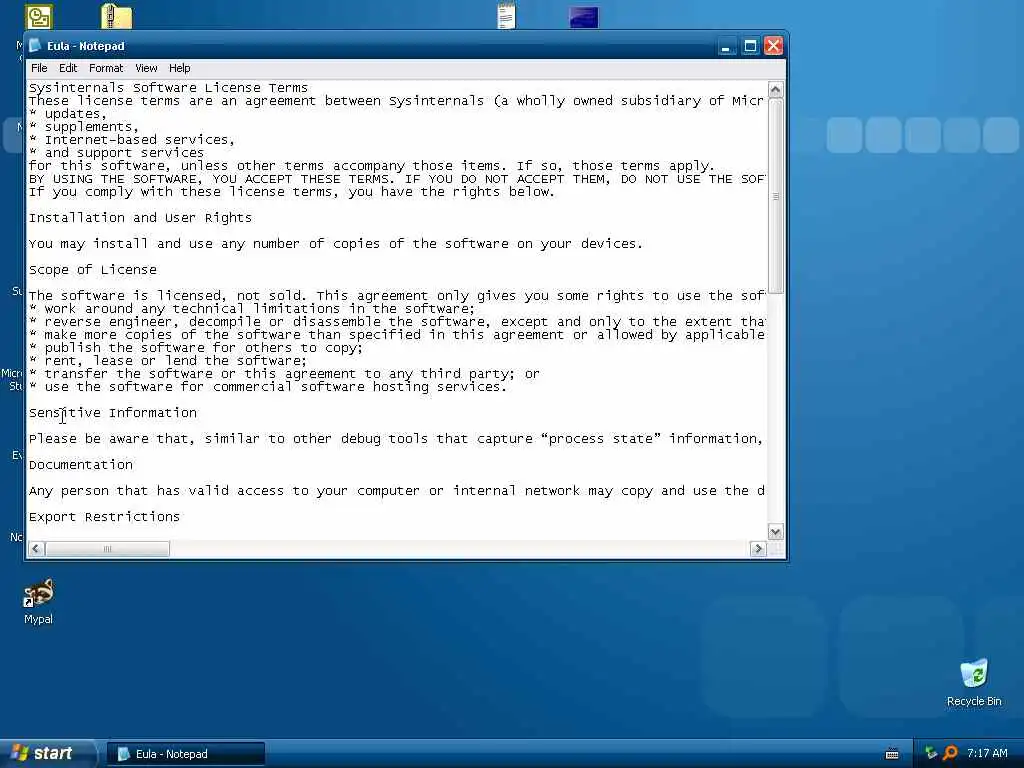Click the 'Documentation' heading

point(81,464)
